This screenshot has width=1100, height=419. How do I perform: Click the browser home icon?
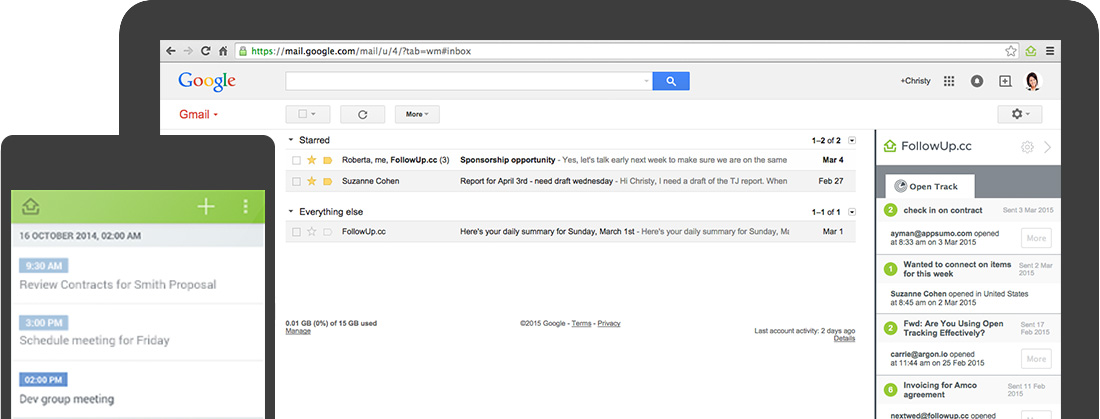(x=224, y=50)
